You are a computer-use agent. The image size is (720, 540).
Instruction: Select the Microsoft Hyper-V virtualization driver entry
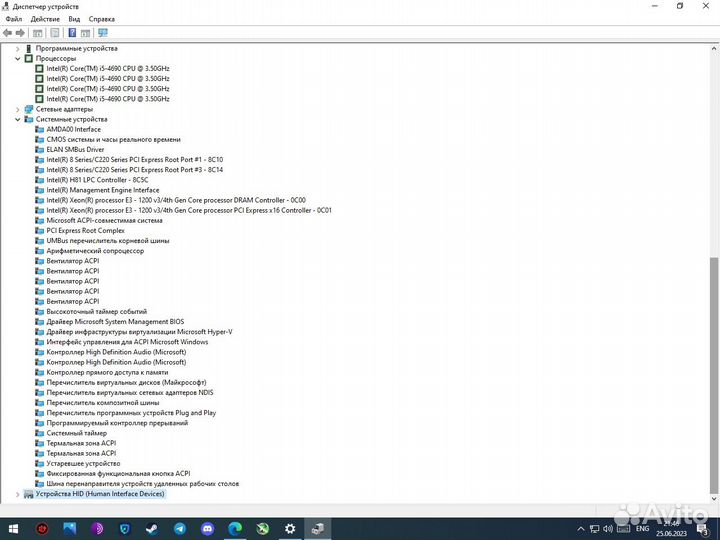139,332
